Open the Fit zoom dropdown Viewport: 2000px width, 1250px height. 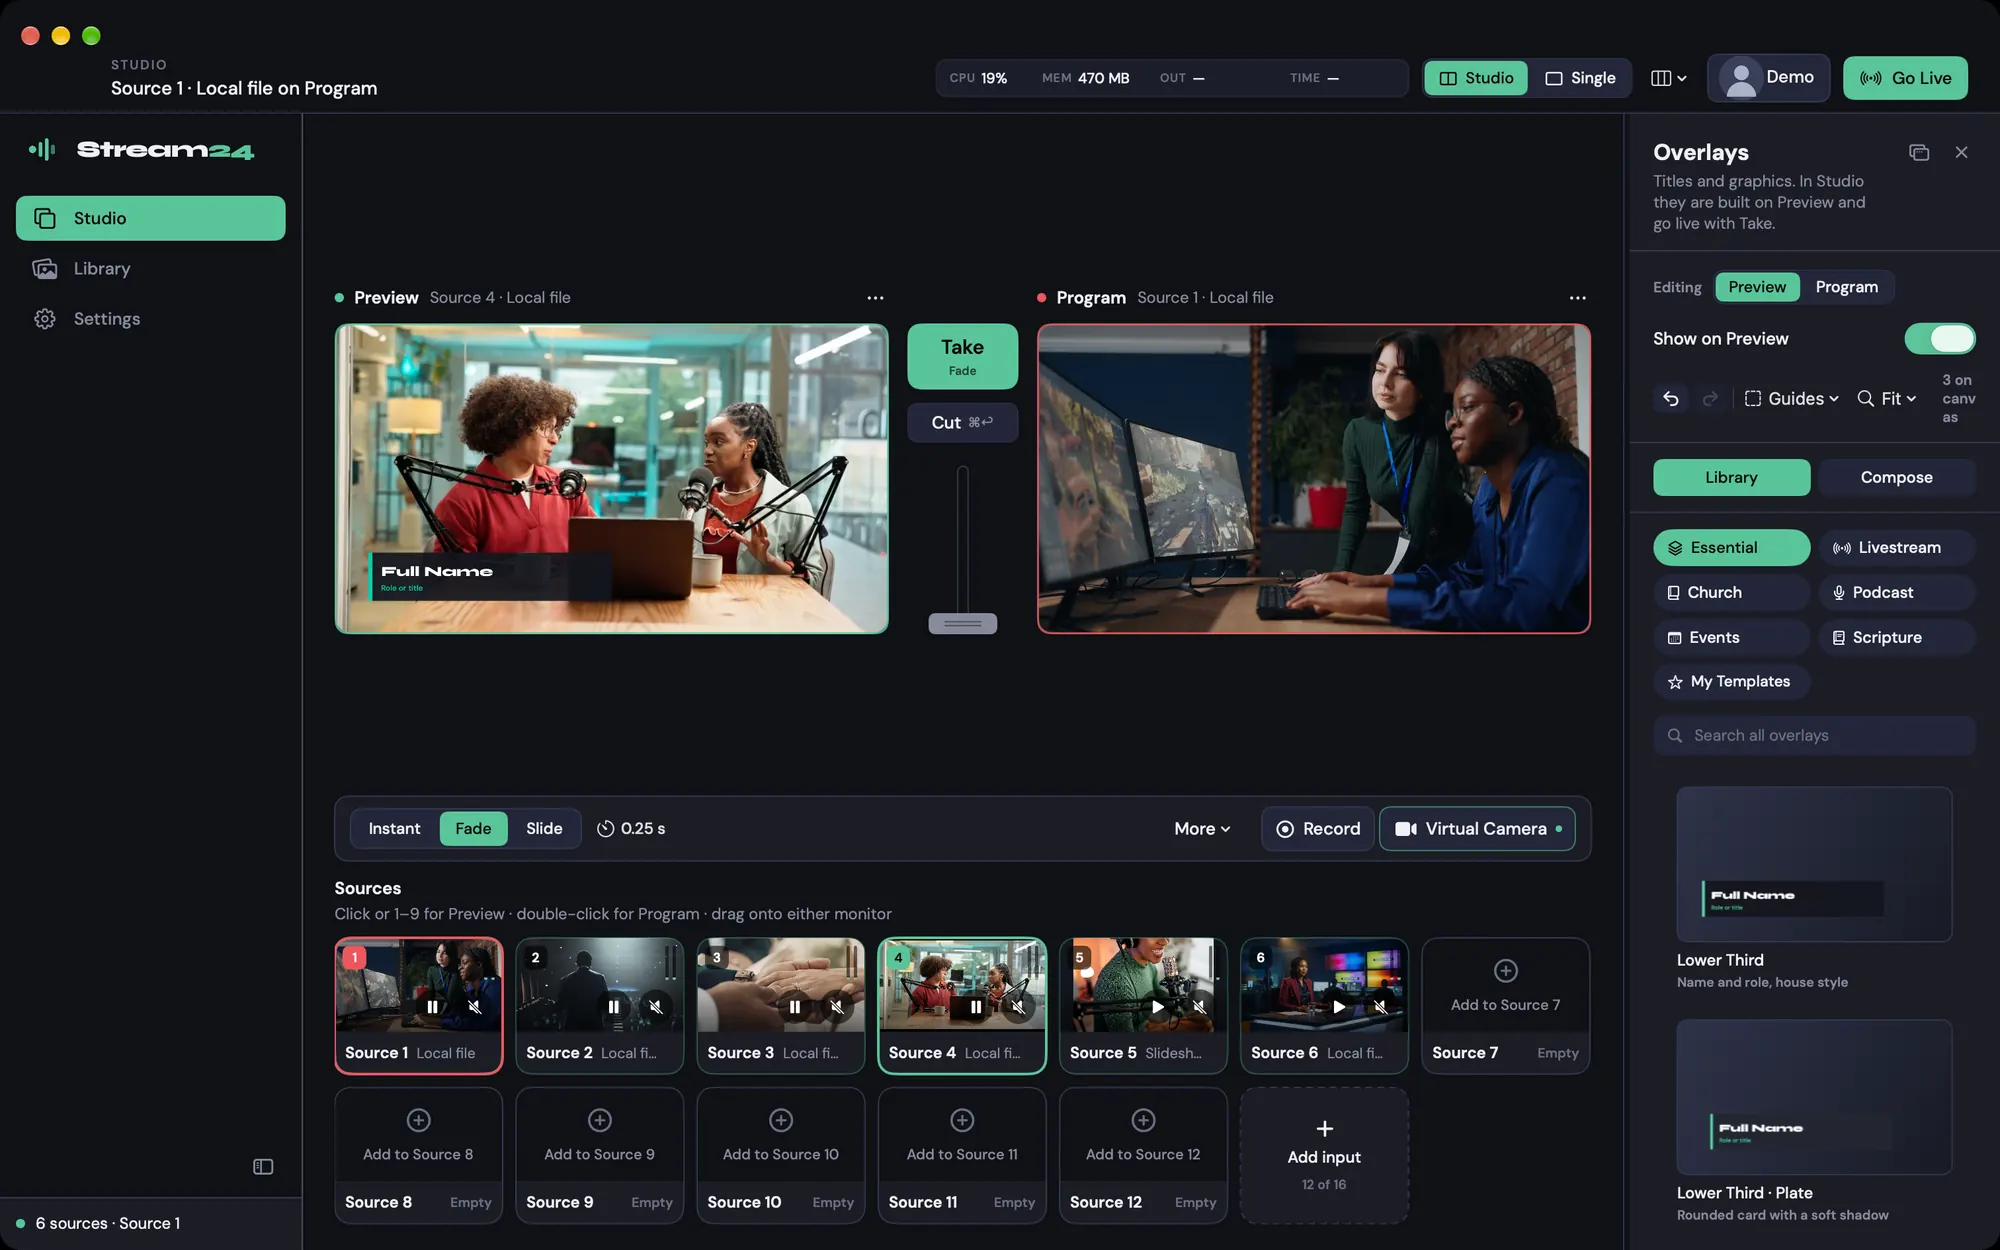(1887, 398)
